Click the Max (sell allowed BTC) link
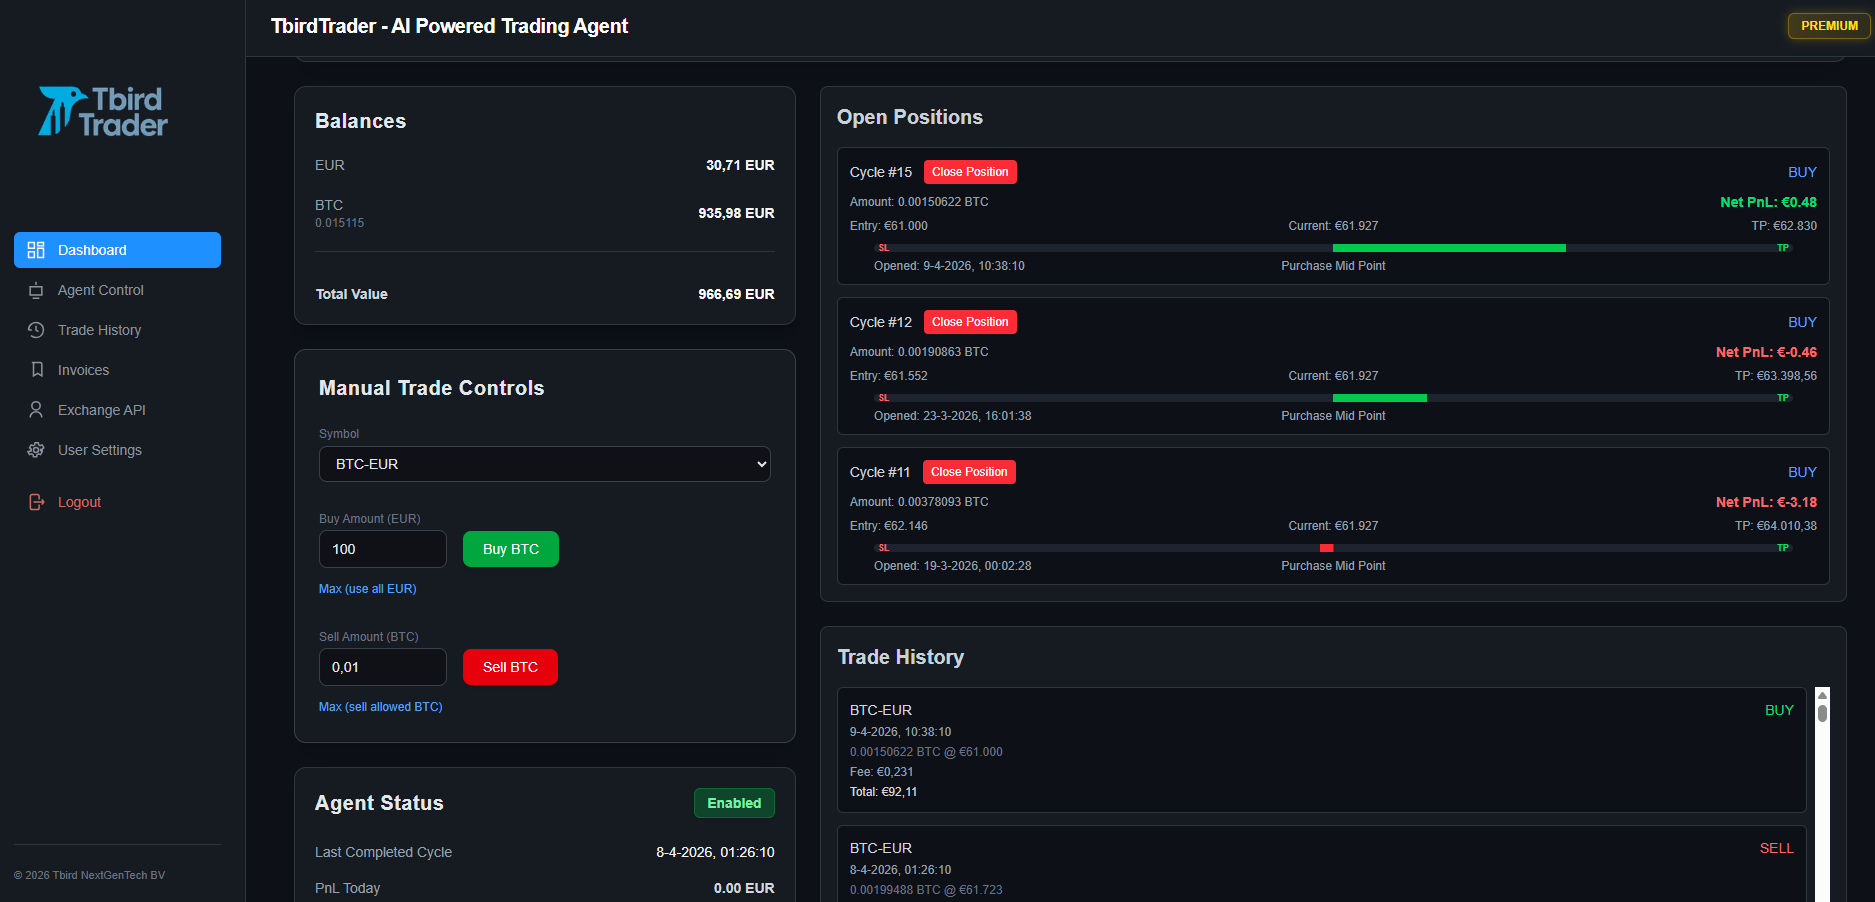The height and width of the screenshot is (902, 1875). [381, 707]
